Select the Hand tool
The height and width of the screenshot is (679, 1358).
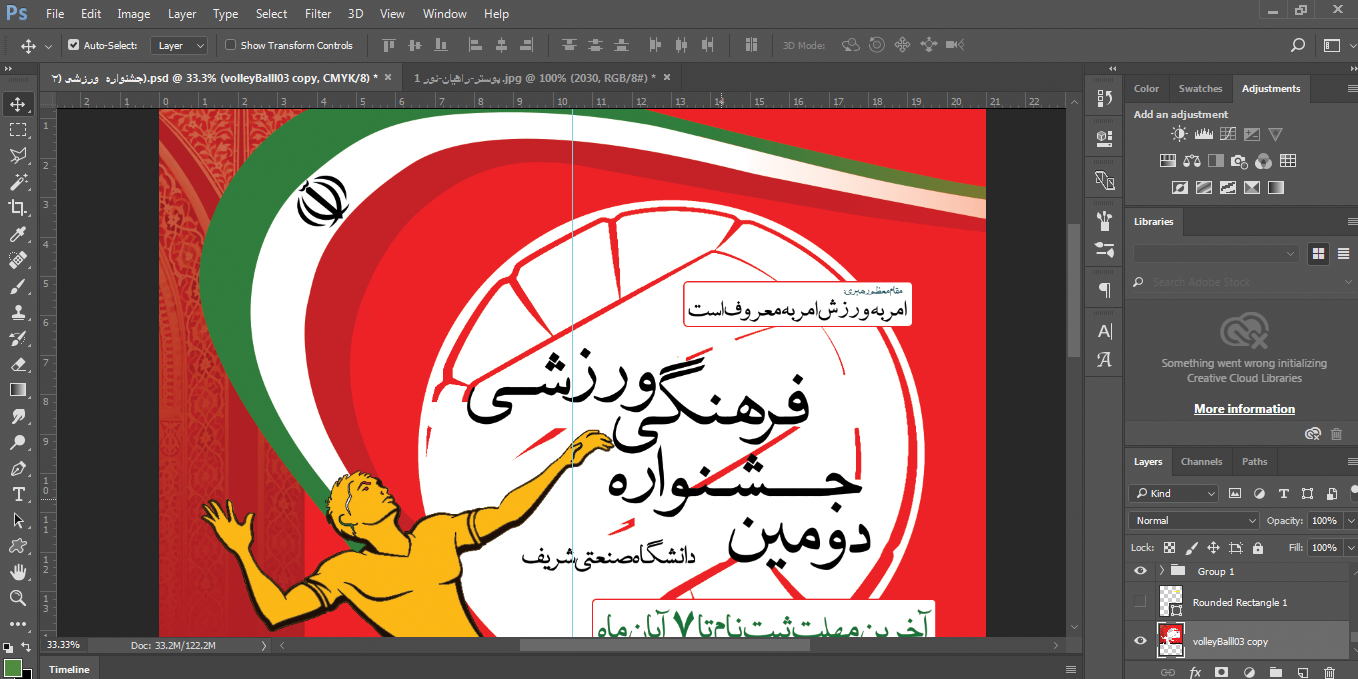[x=17, y=572]
